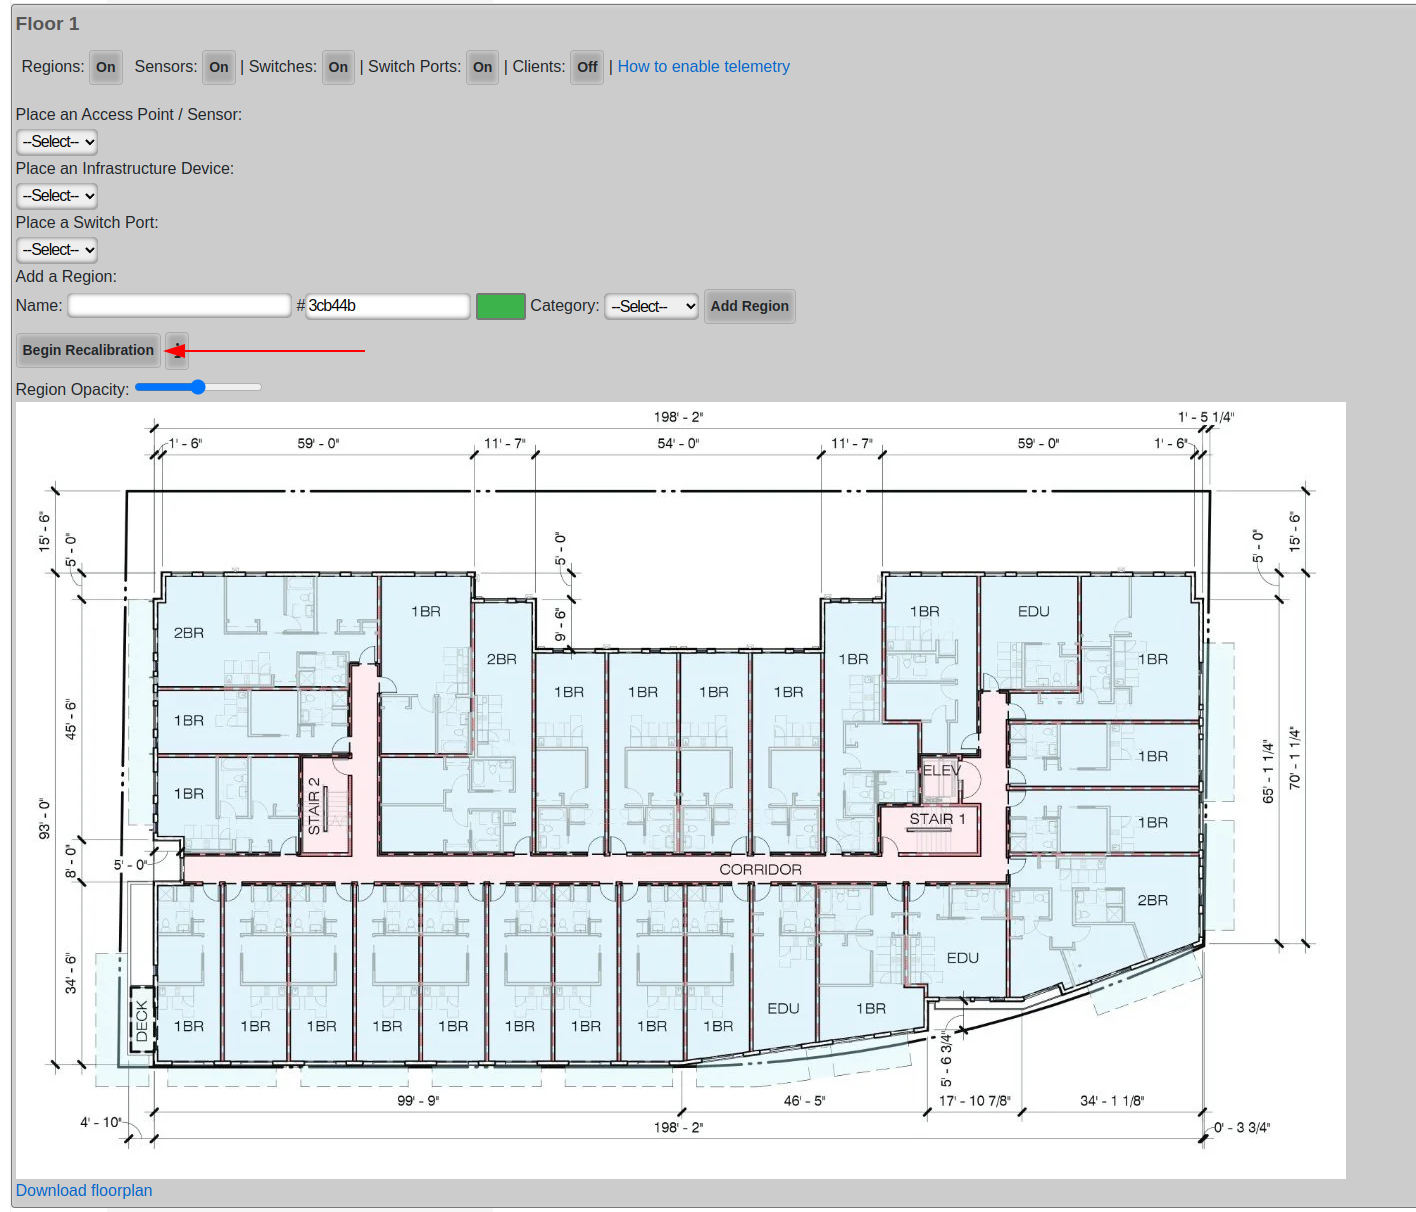Click the CORRIDOR label on the floorplan

coord(760,869)
